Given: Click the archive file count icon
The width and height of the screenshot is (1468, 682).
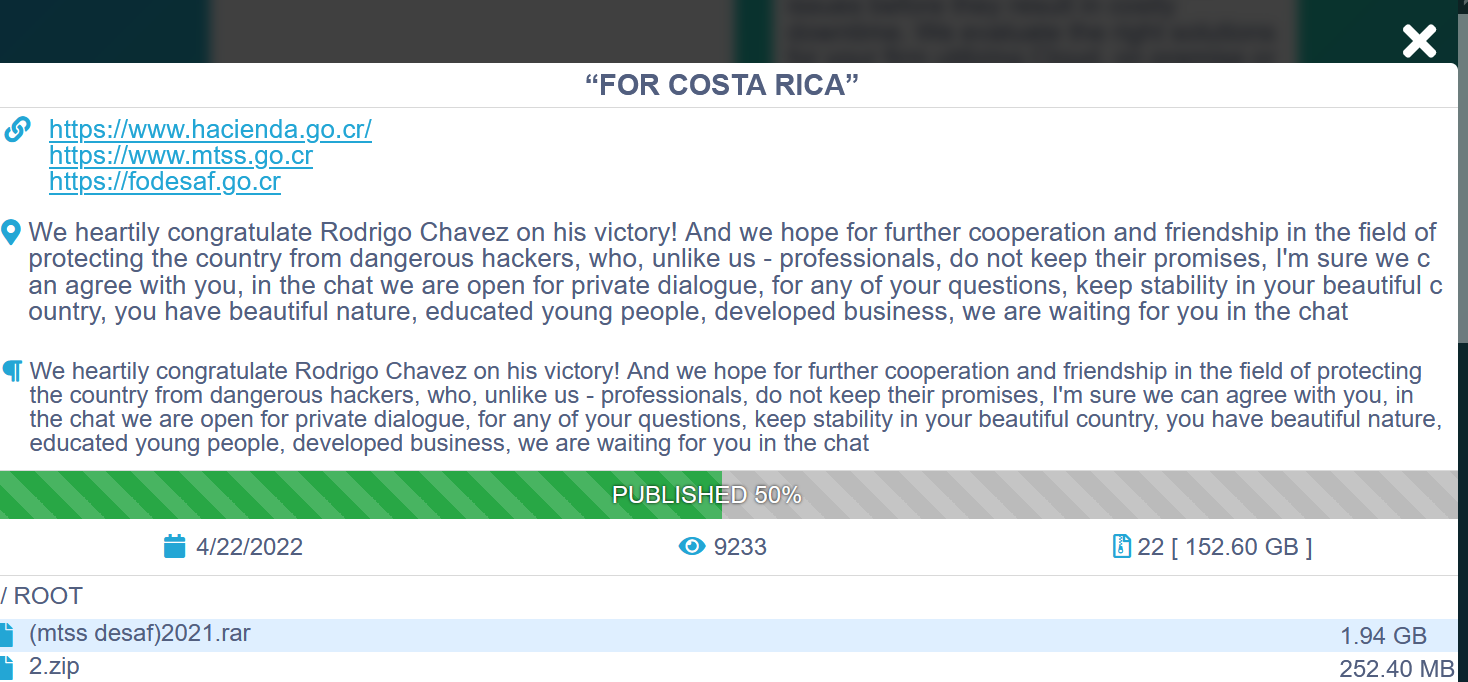Looking at the screenshot, I should (1121, 546).
